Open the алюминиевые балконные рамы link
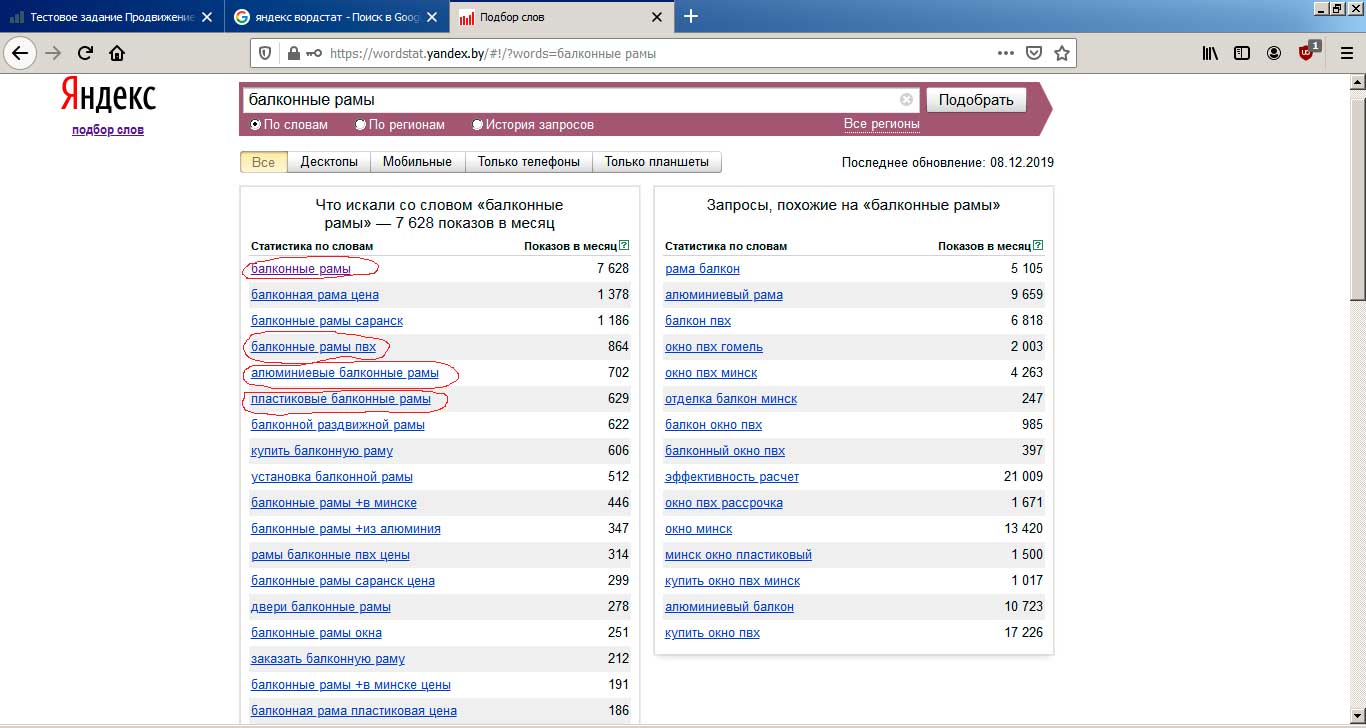 click(344, 373)
